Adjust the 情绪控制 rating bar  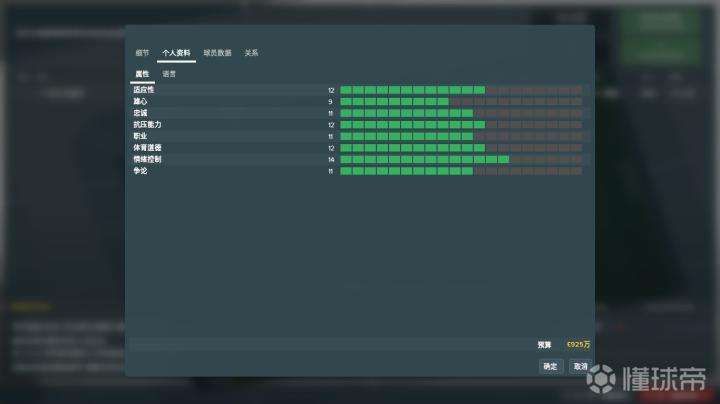pyautogui.click(x=461, y=159)
